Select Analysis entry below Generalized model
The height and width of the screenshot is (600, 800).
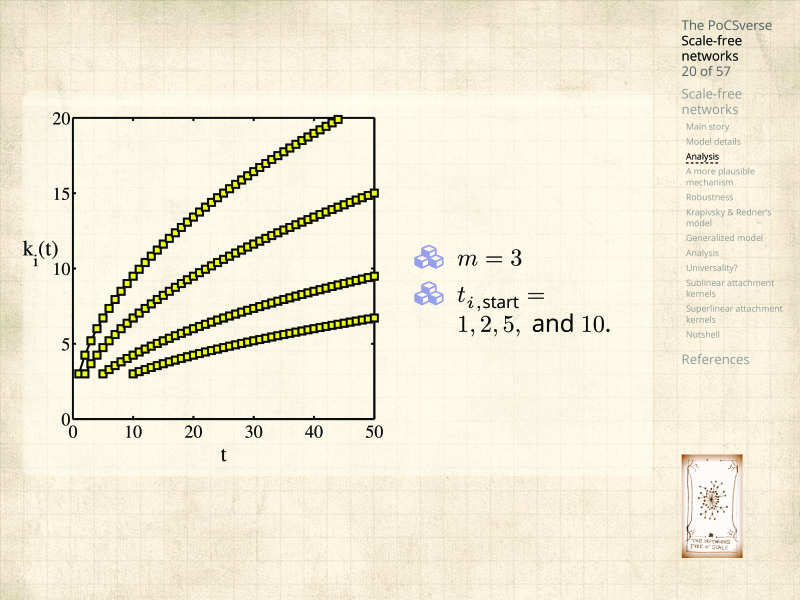(702, 253)
